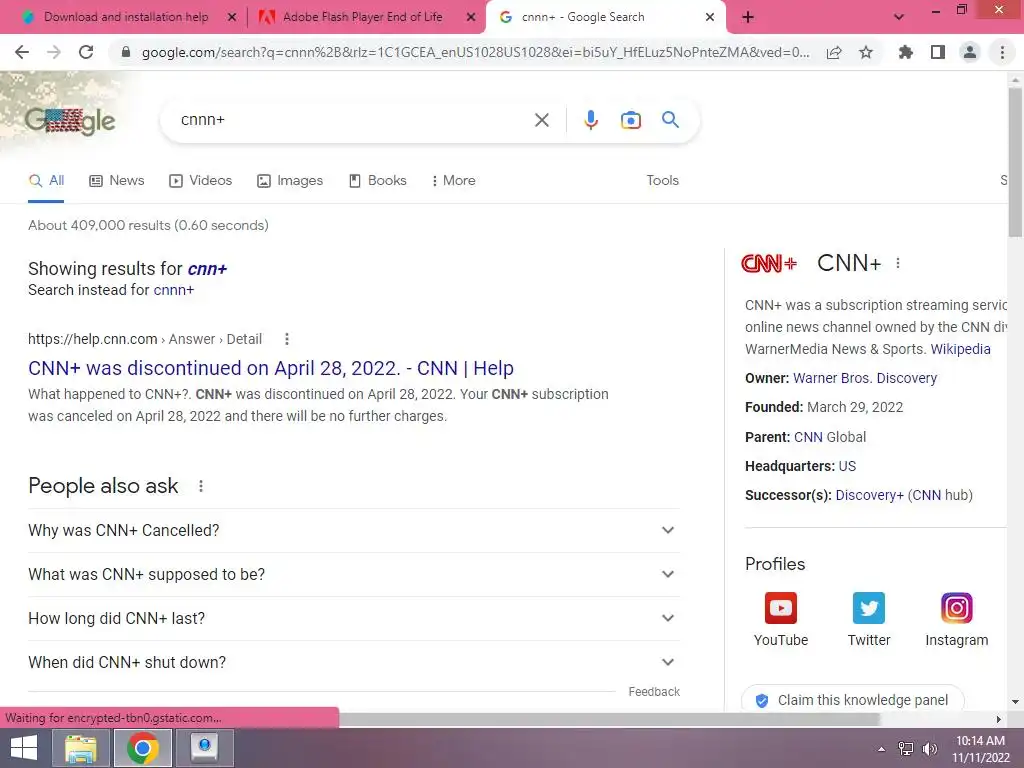
Task: Start voice search with the microphone icon
Action: coord(591,120)
